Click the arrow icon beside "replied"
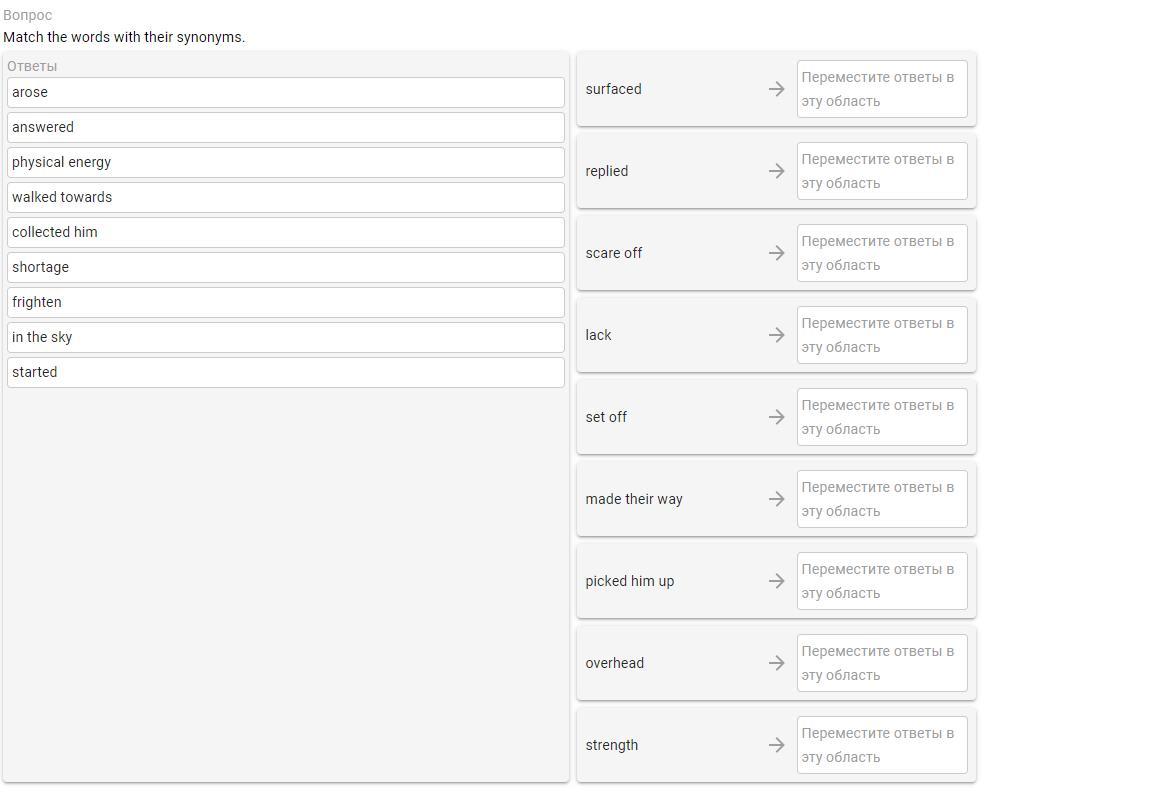The width and height of the screenshot is (1152, 804). click(776, 171)
